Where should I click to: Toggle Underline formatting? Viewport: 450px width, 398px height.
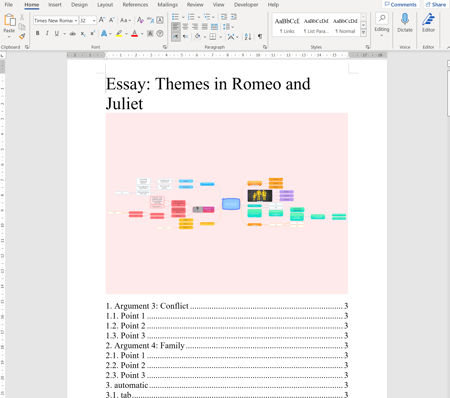pos(57,34)
